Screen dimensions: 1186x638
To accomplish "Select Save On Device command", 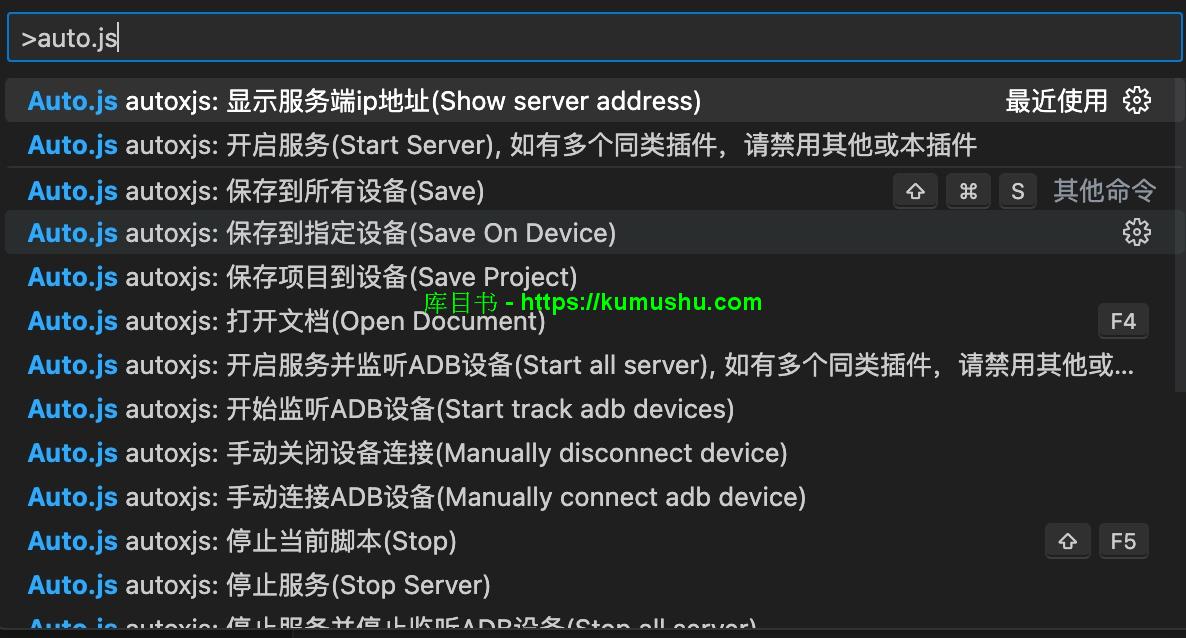I will [593, 232].
